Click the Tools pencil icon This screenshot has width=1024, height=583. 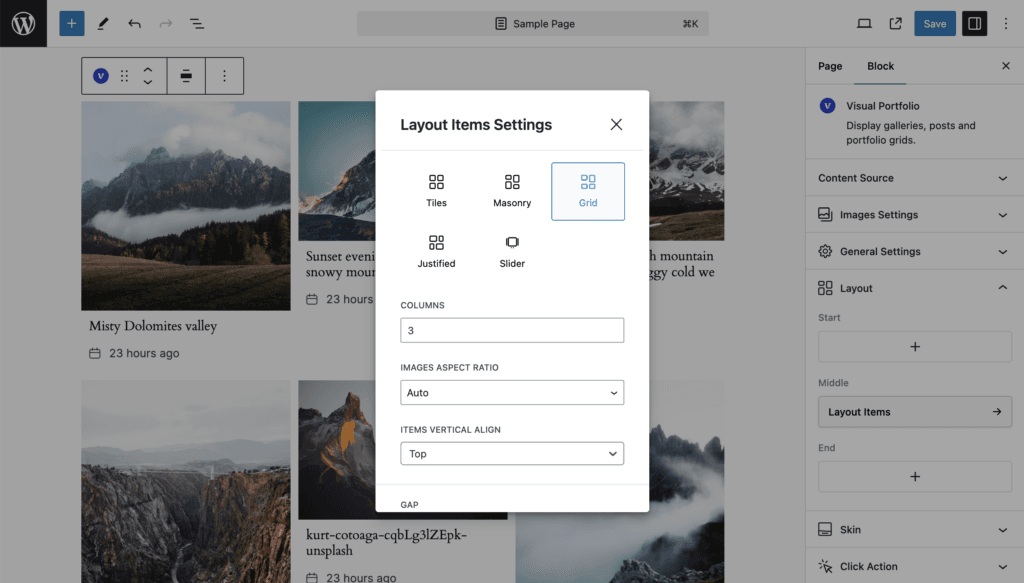coord(103,24)
